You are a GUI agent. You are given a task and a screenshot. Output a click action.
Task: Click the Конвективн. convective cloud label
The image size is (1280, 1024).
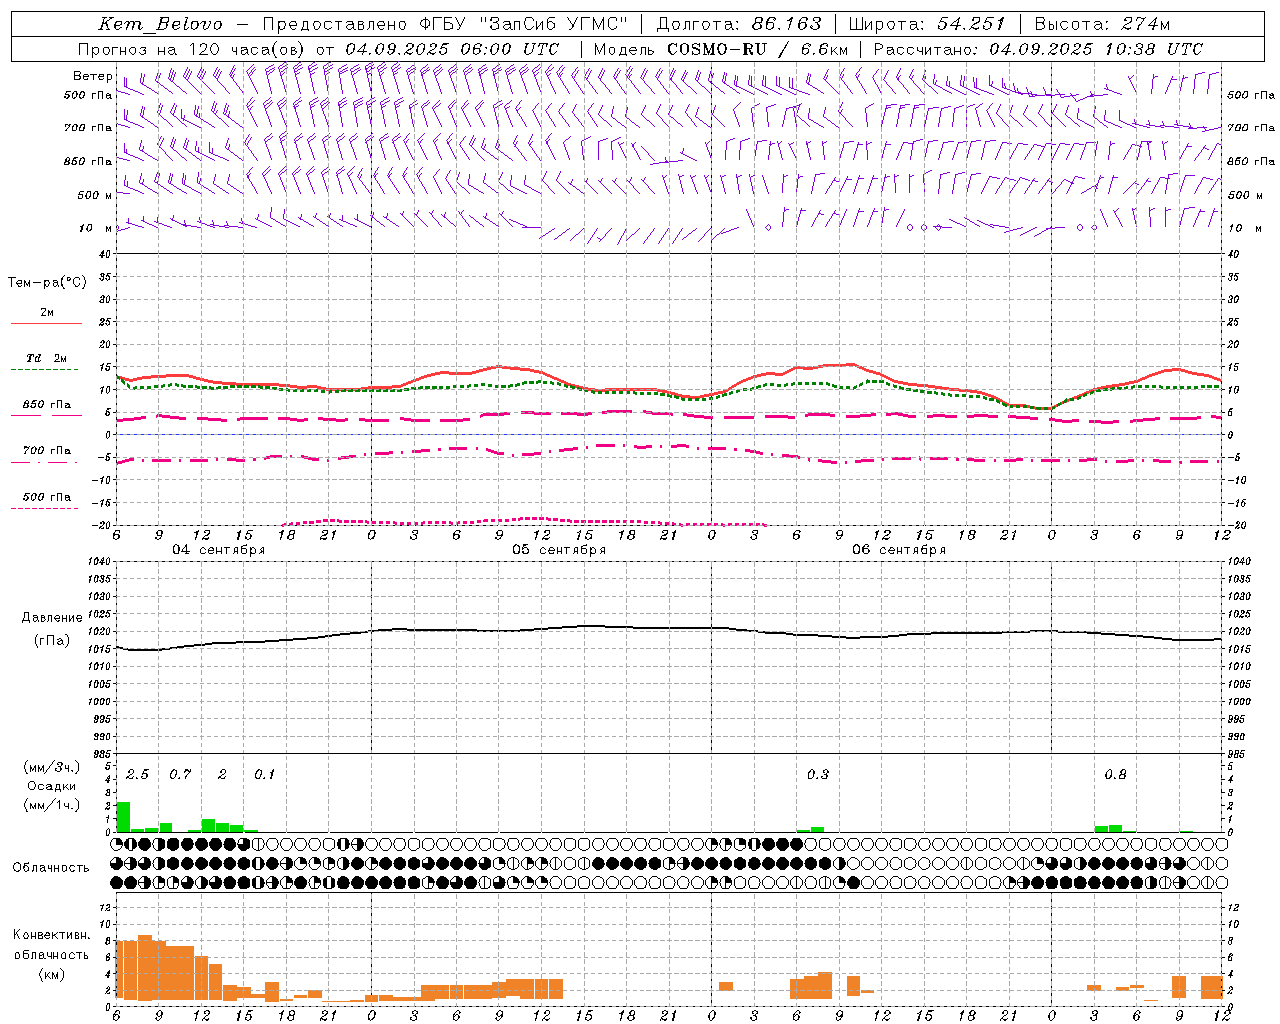tap(51, 935)
